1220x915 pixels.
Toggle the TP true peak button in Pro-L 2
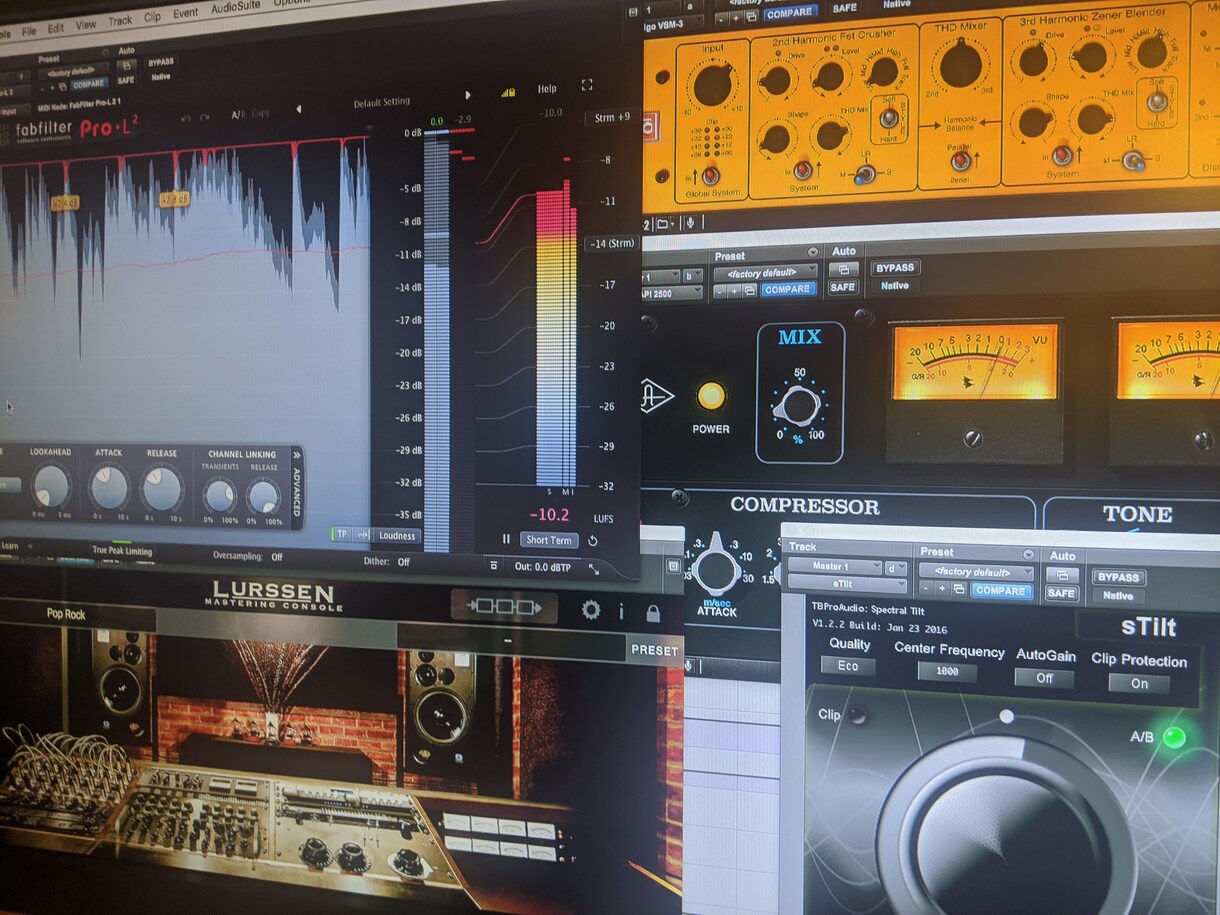pyautogui.click(x=342, y=535)
